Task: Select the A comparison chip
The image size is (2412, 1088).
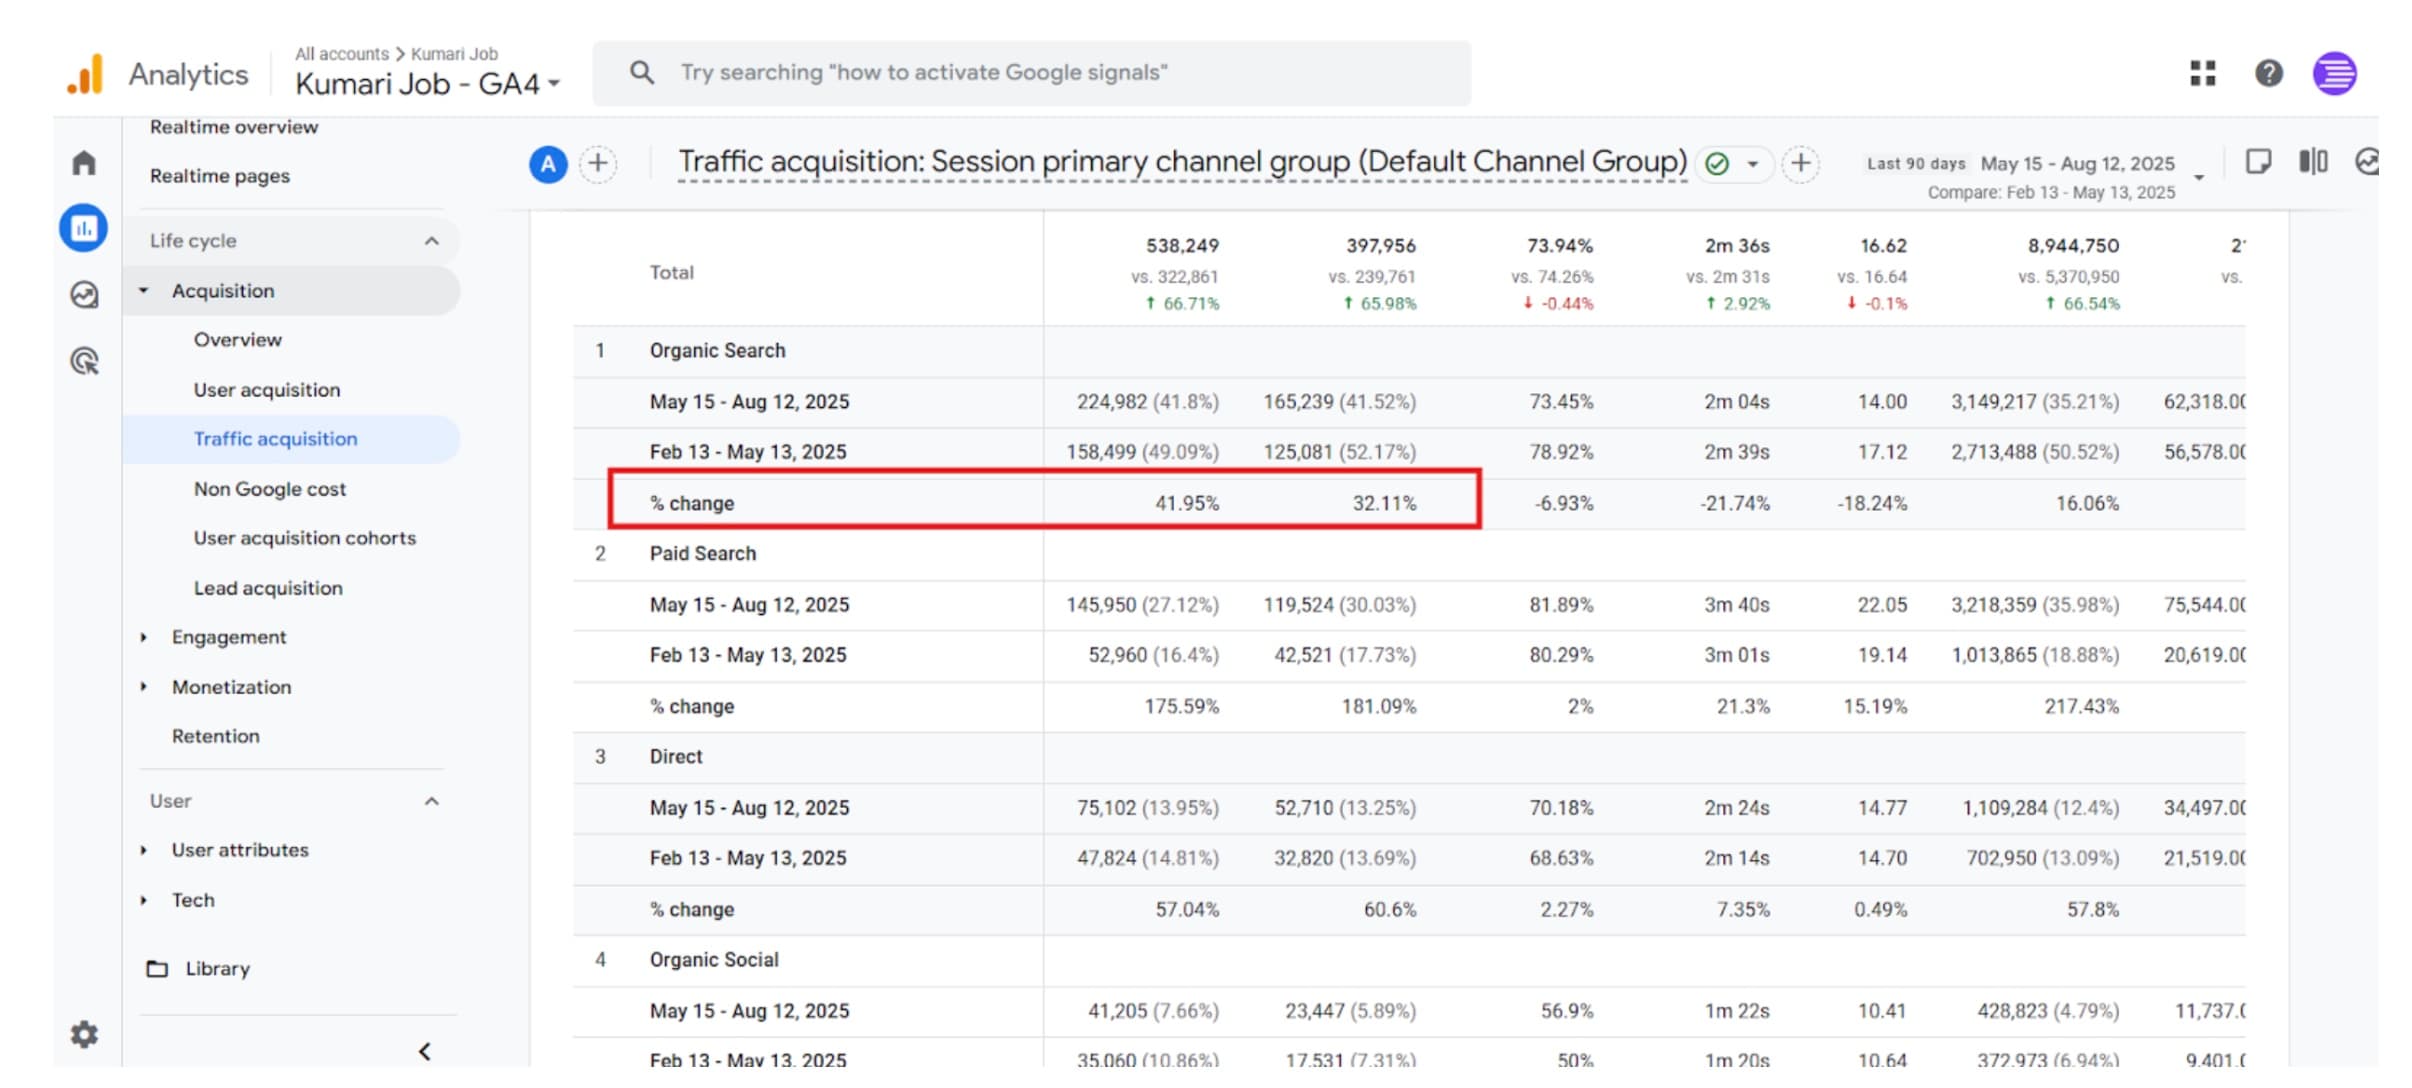Action: [548, 164]
